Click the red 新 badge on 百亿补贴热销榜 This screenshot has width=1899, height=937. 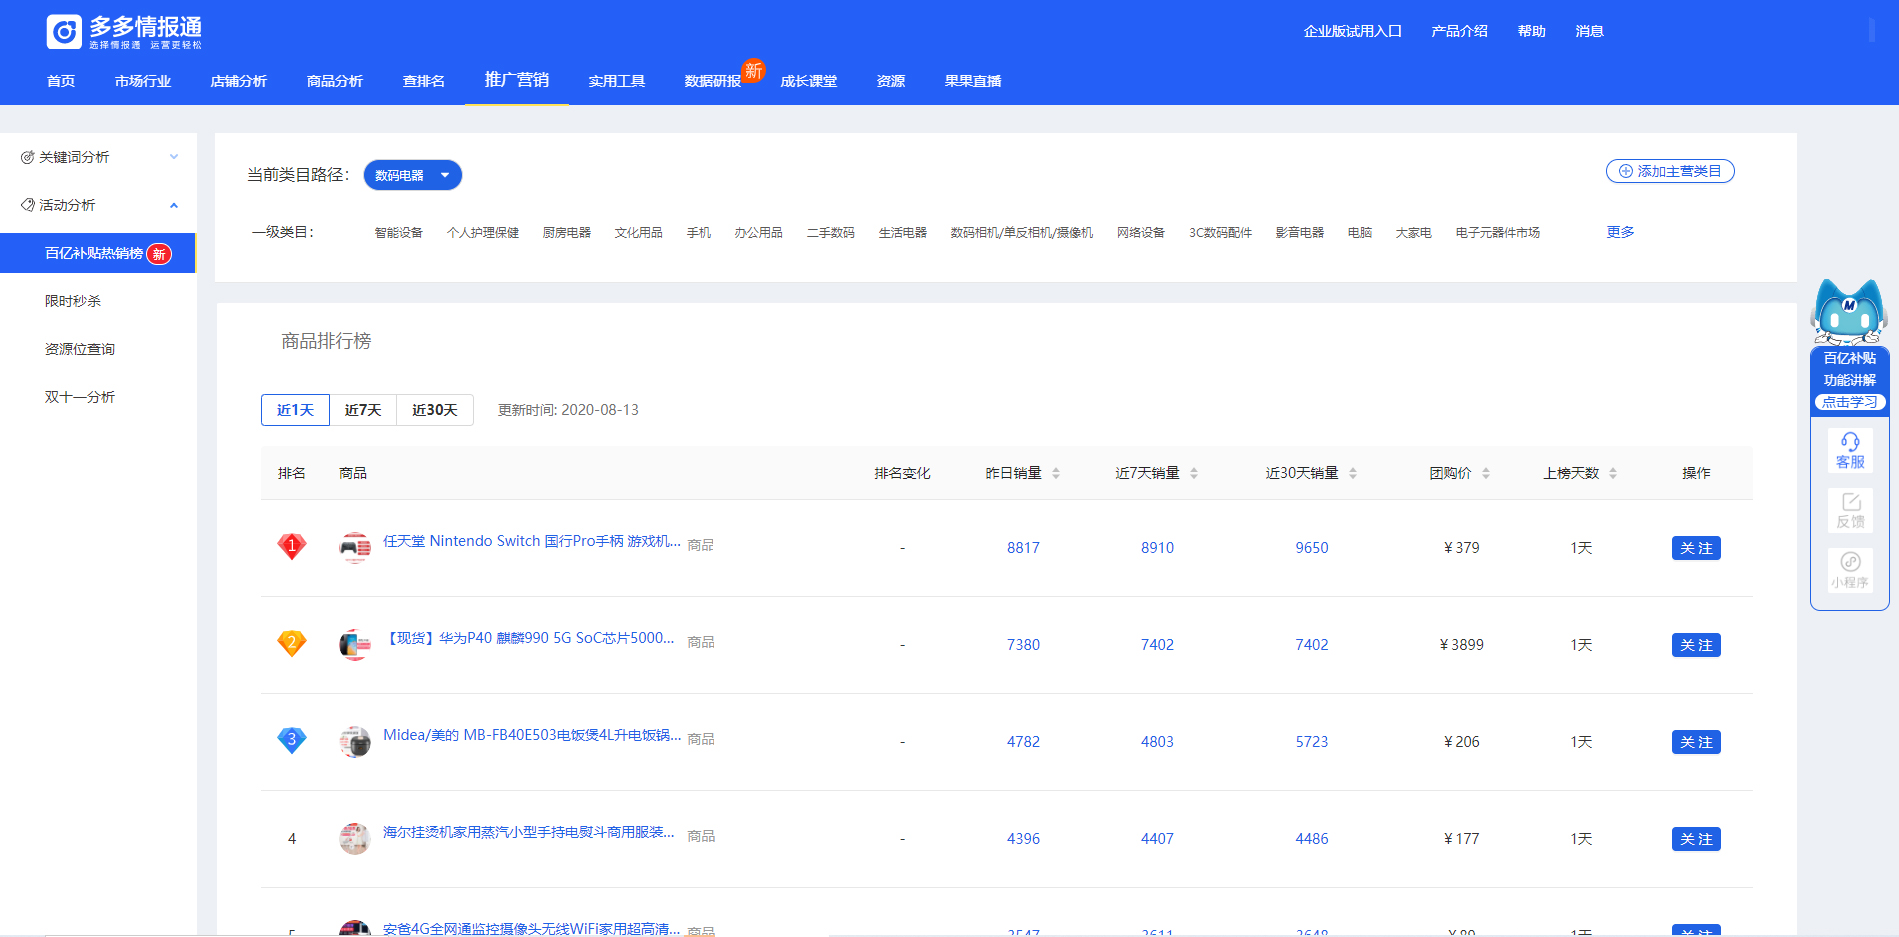click(x=159, y=254)
